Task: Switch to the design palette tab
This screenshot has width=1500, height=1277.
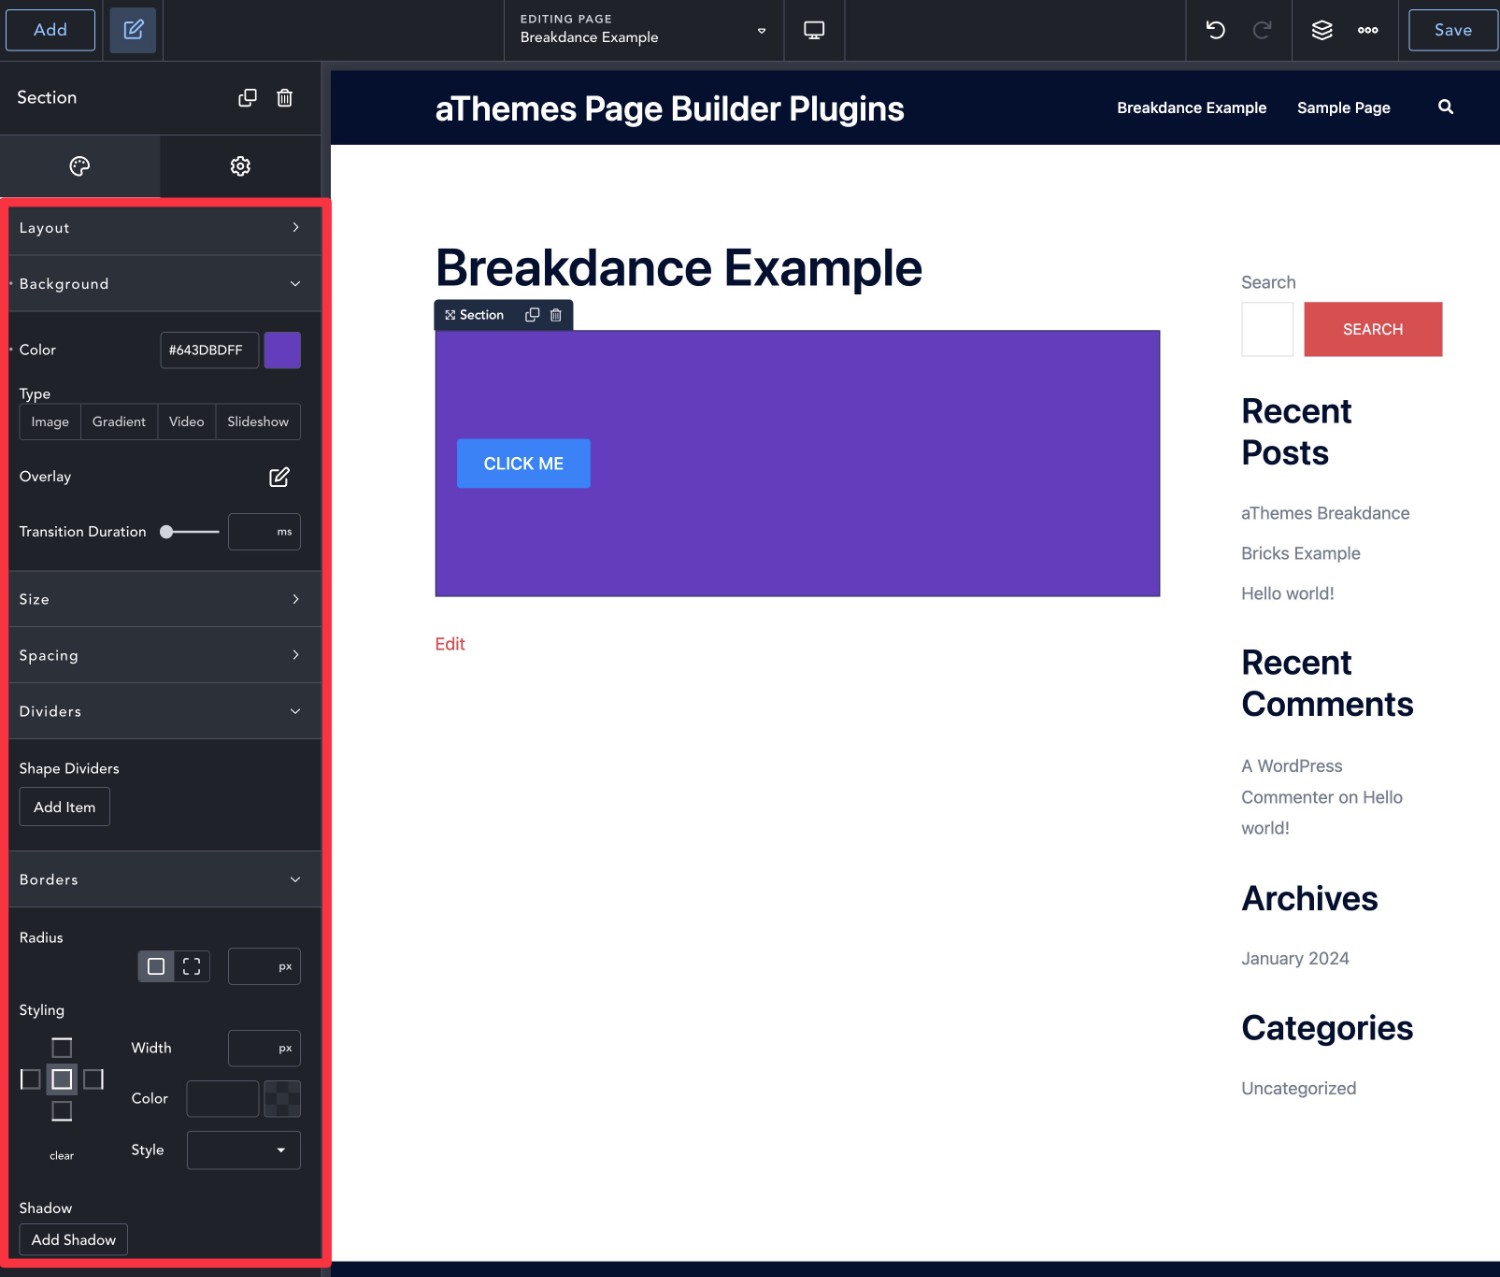Action: coord(80,166)
